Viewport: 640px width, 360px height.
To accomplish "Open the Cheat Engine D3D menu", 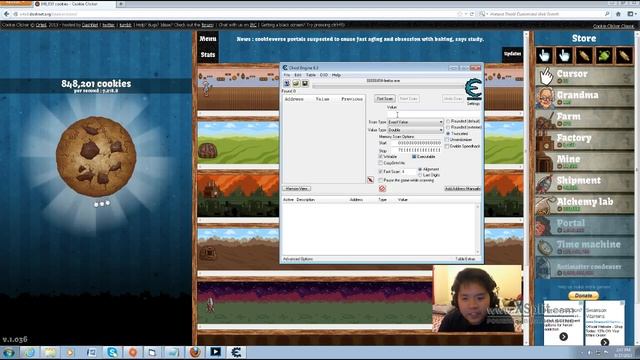I will click(x=324, y=75).
